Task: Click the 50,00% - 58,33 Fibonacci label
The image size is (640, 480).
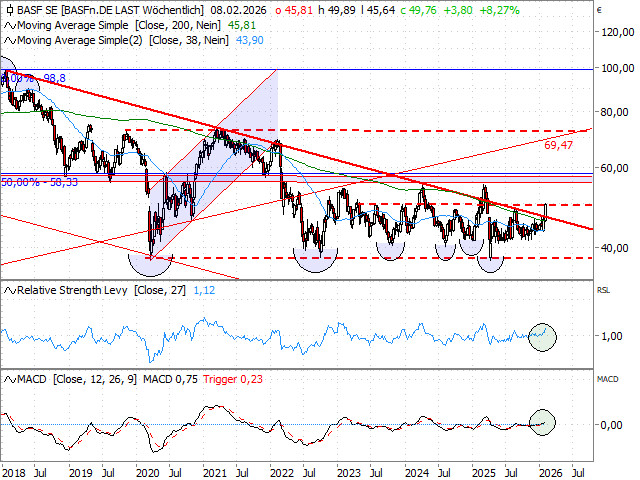Action: (39, 182)
